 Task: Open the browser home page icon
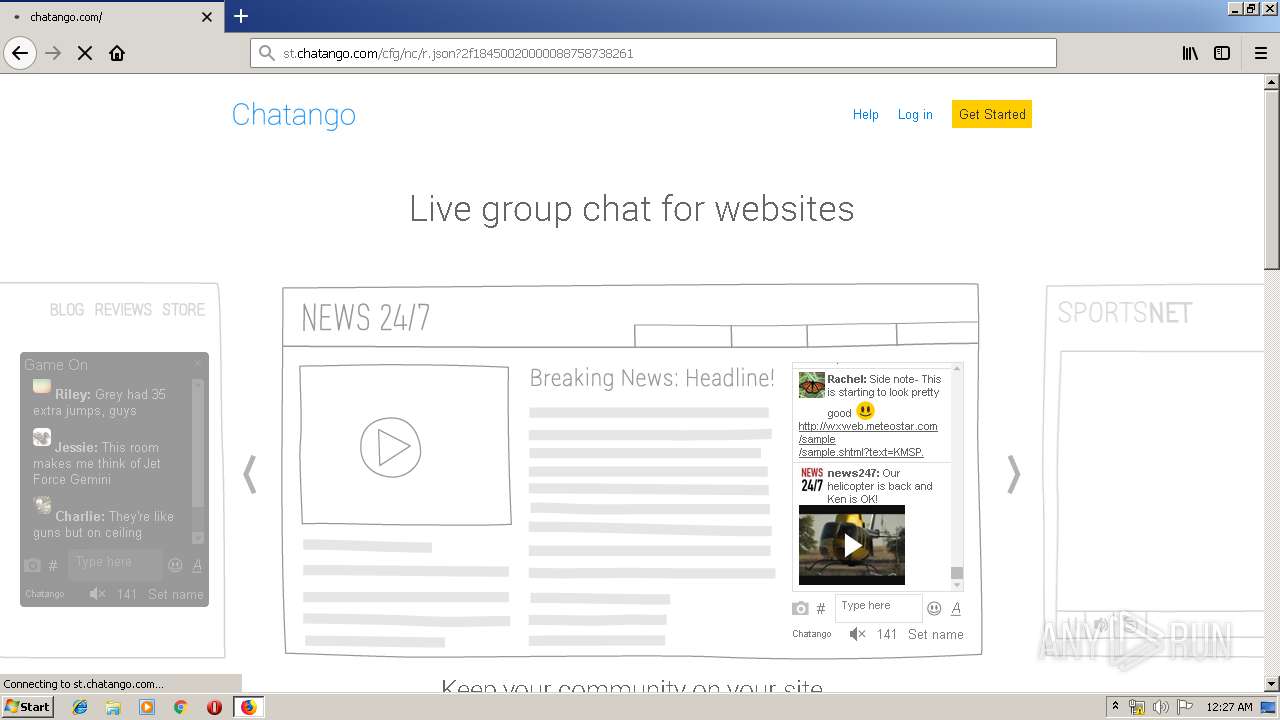[x=117, y=53]
